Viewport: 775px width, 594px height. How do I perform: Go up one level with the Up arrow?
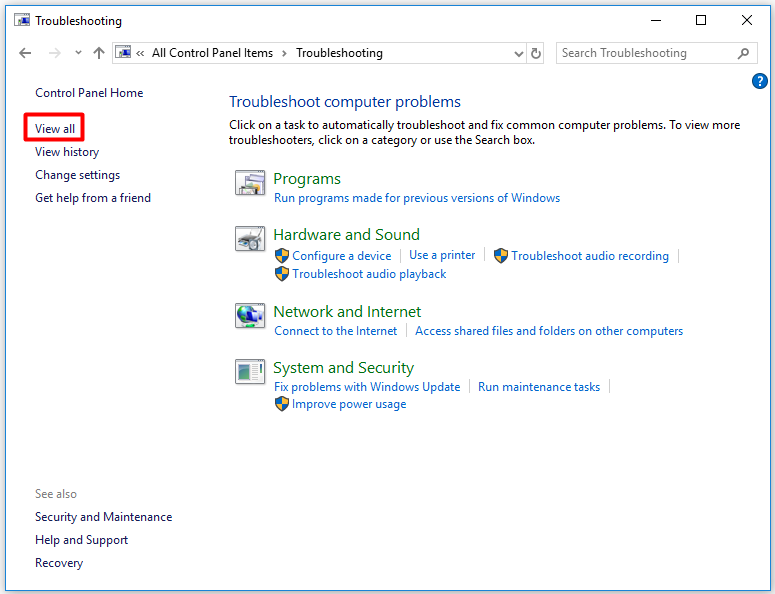click(99, 53)
